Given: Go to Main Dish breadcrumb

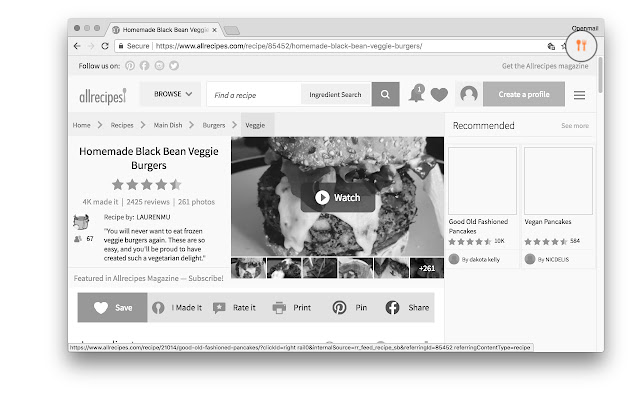Looking at the screenshot, I should (x=168, y=125).
